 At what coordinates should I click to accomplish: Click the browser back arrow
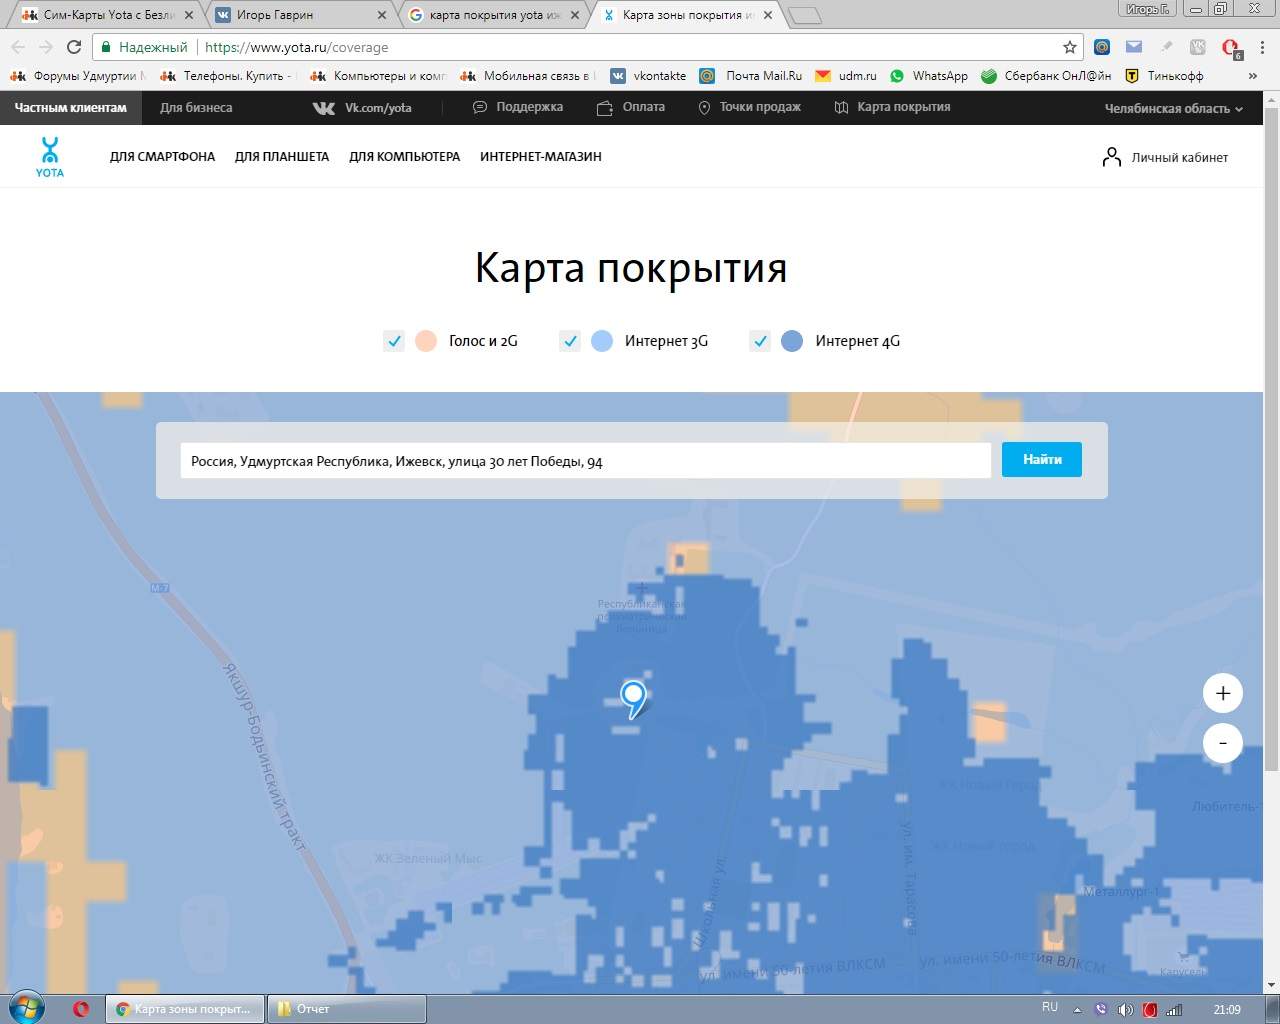(18, 47)
